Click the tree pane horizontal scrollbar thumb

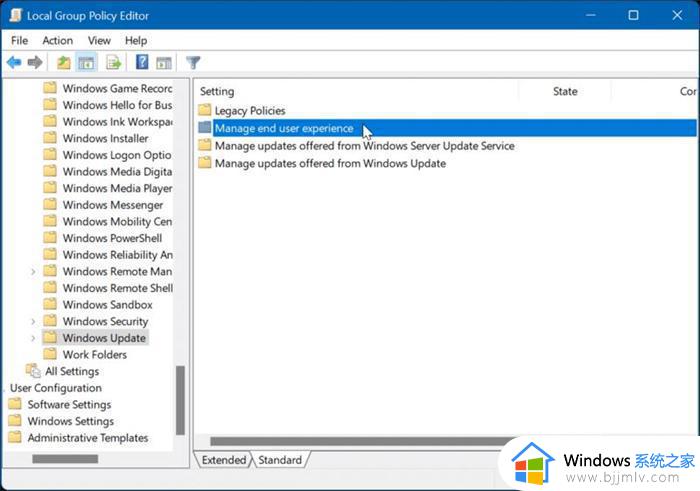pos(65,458)
